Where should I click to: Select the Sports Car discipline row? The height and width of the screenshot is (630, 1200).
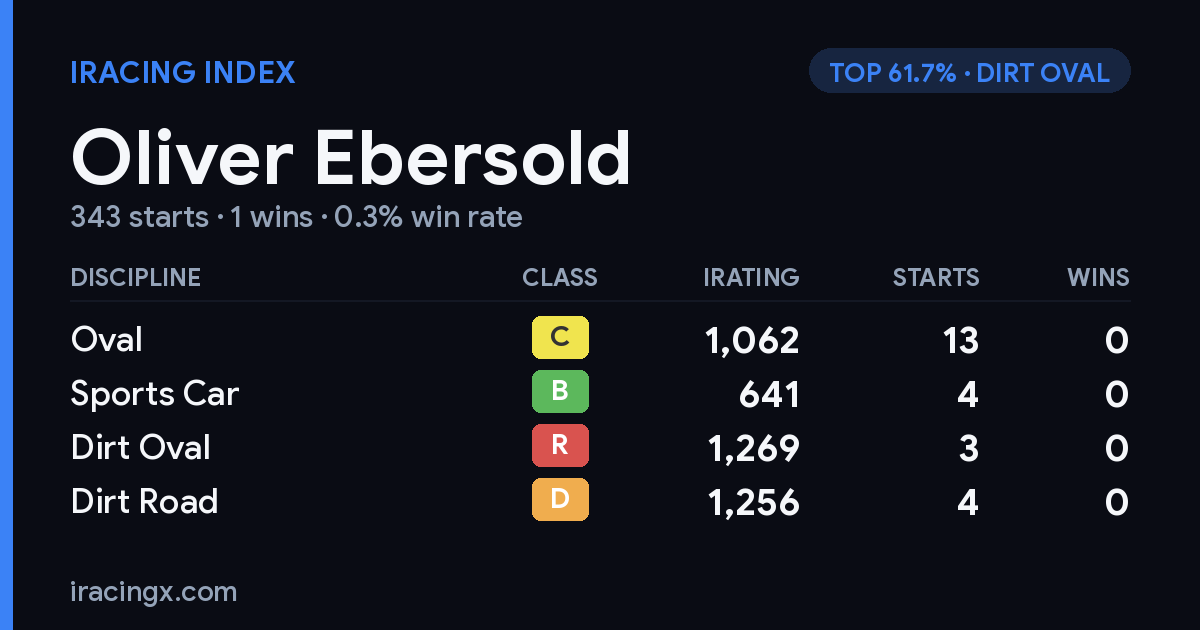pyautogui.click(x=600, y=393)
